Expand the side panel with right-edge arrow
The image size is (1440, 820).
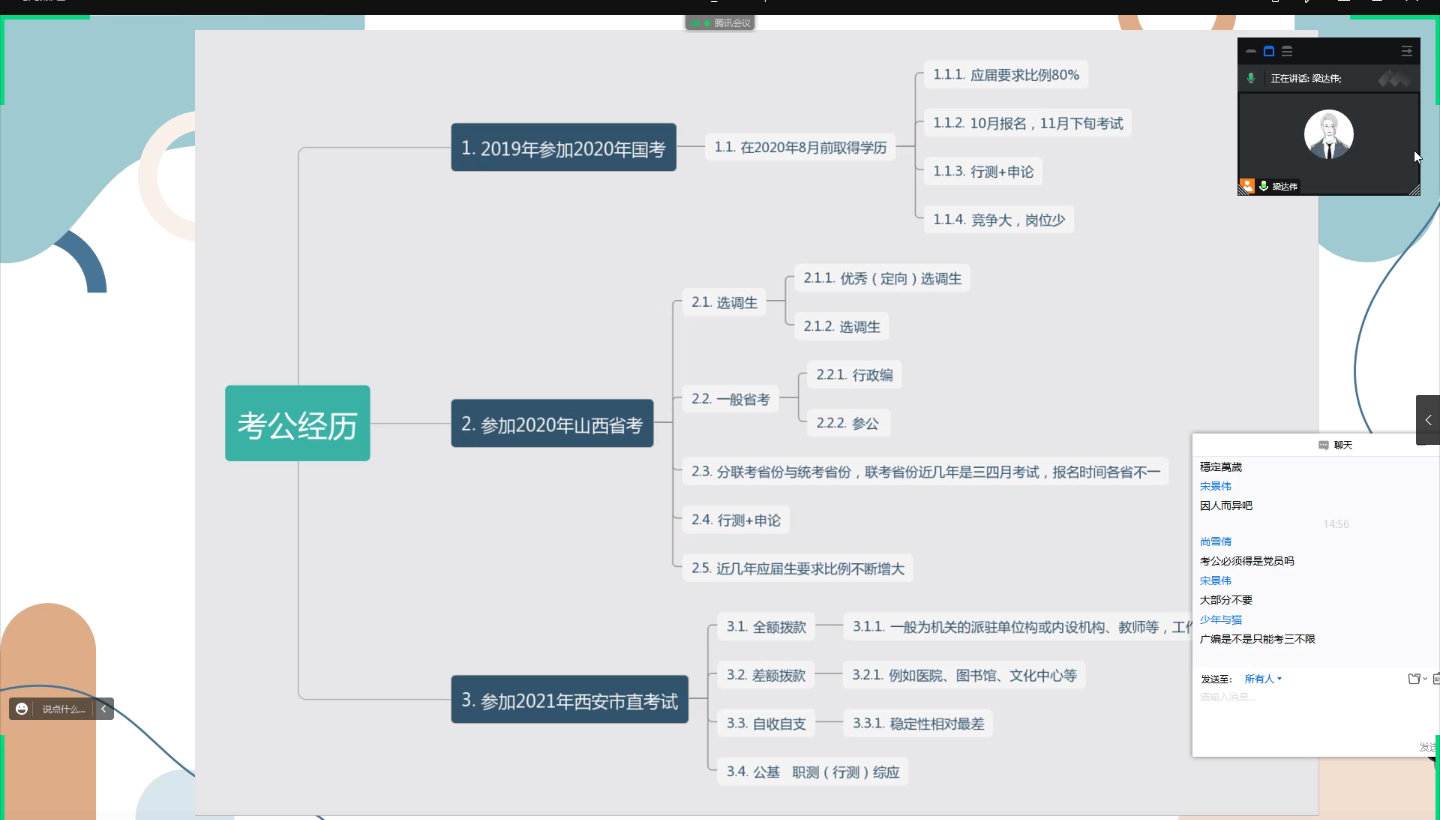click(1428, 420)
